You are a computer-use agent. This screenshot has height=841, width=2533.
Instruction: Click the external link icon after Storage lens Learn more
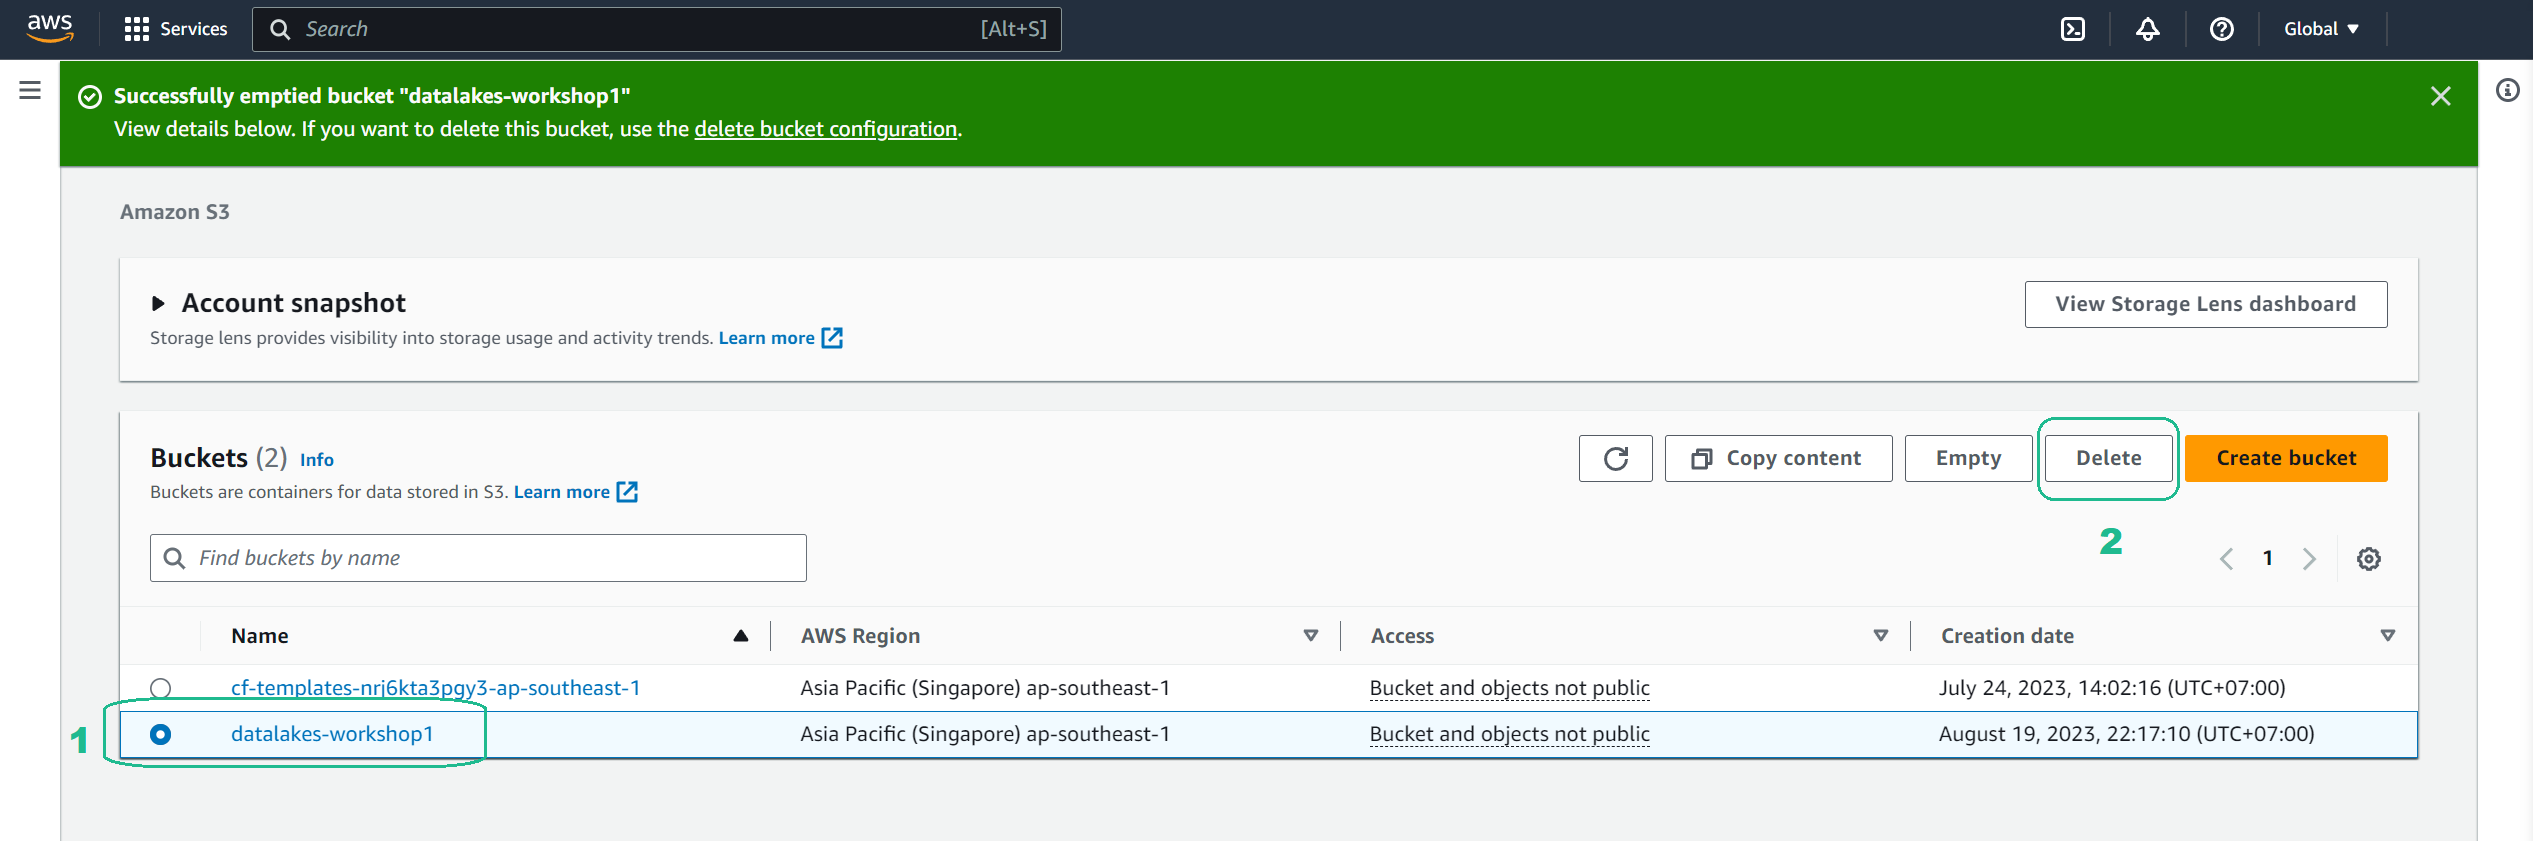pyautogui.click(x=832, y=338)
